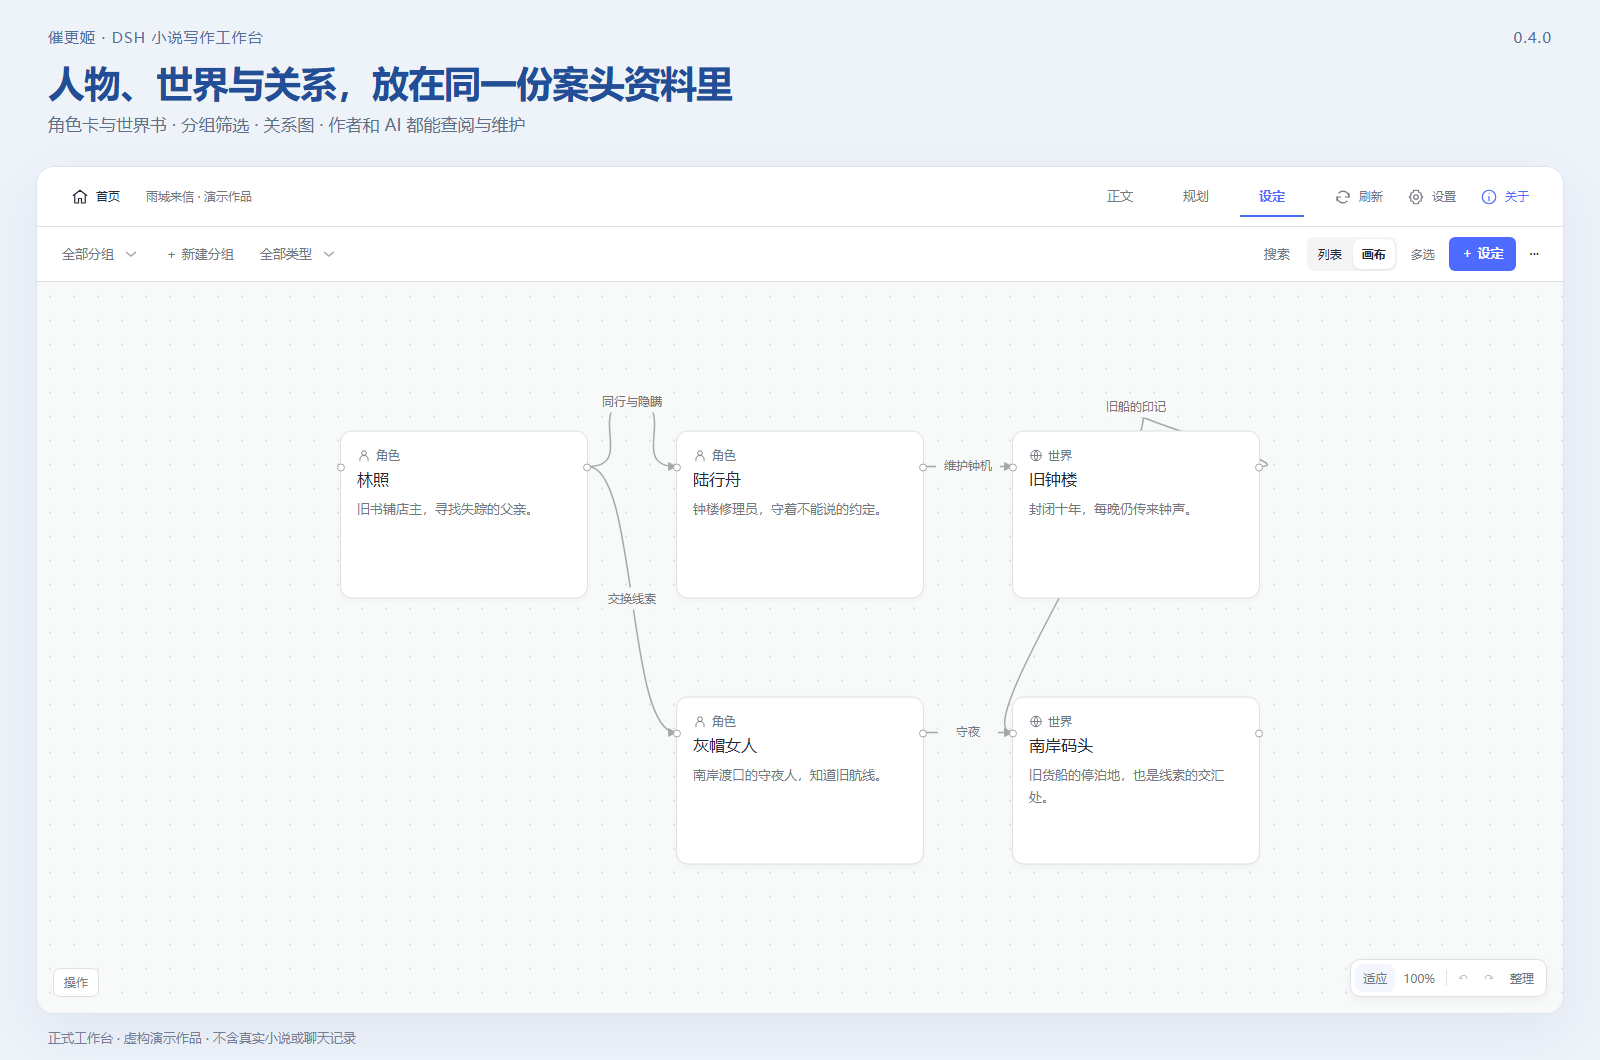The width and height of the screenshot is (1600, 1060).
Task: Click the 旧船的印记 relation label
Action: coord(1136,407)
